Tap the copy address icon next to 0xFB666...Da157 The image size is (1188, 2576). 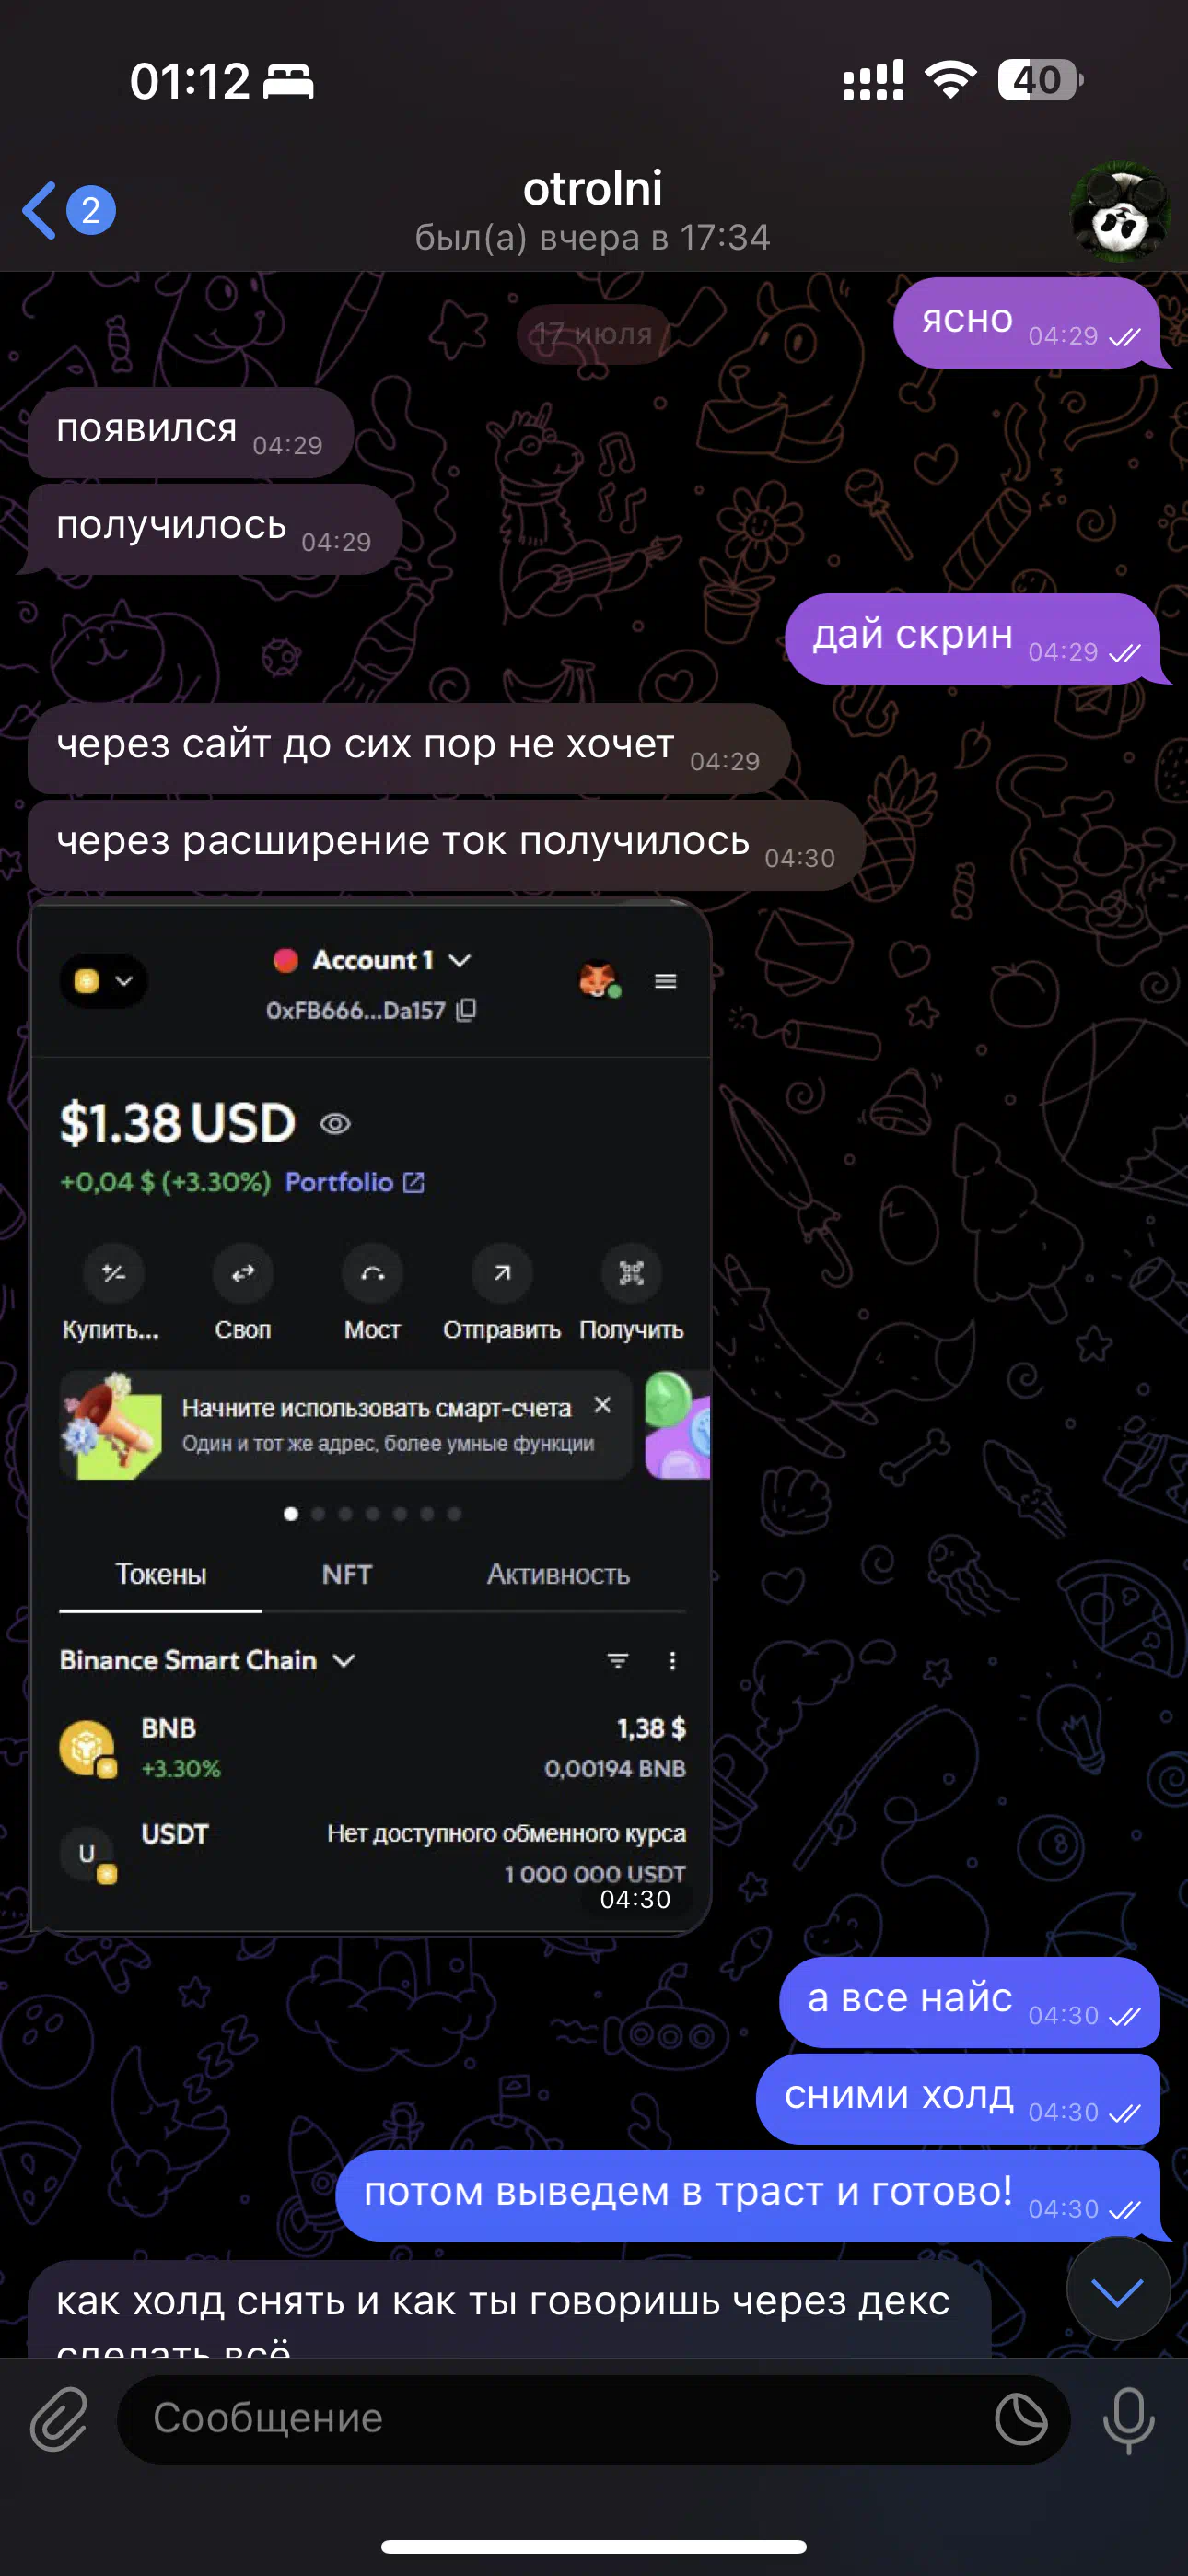tap(466, 1010)
